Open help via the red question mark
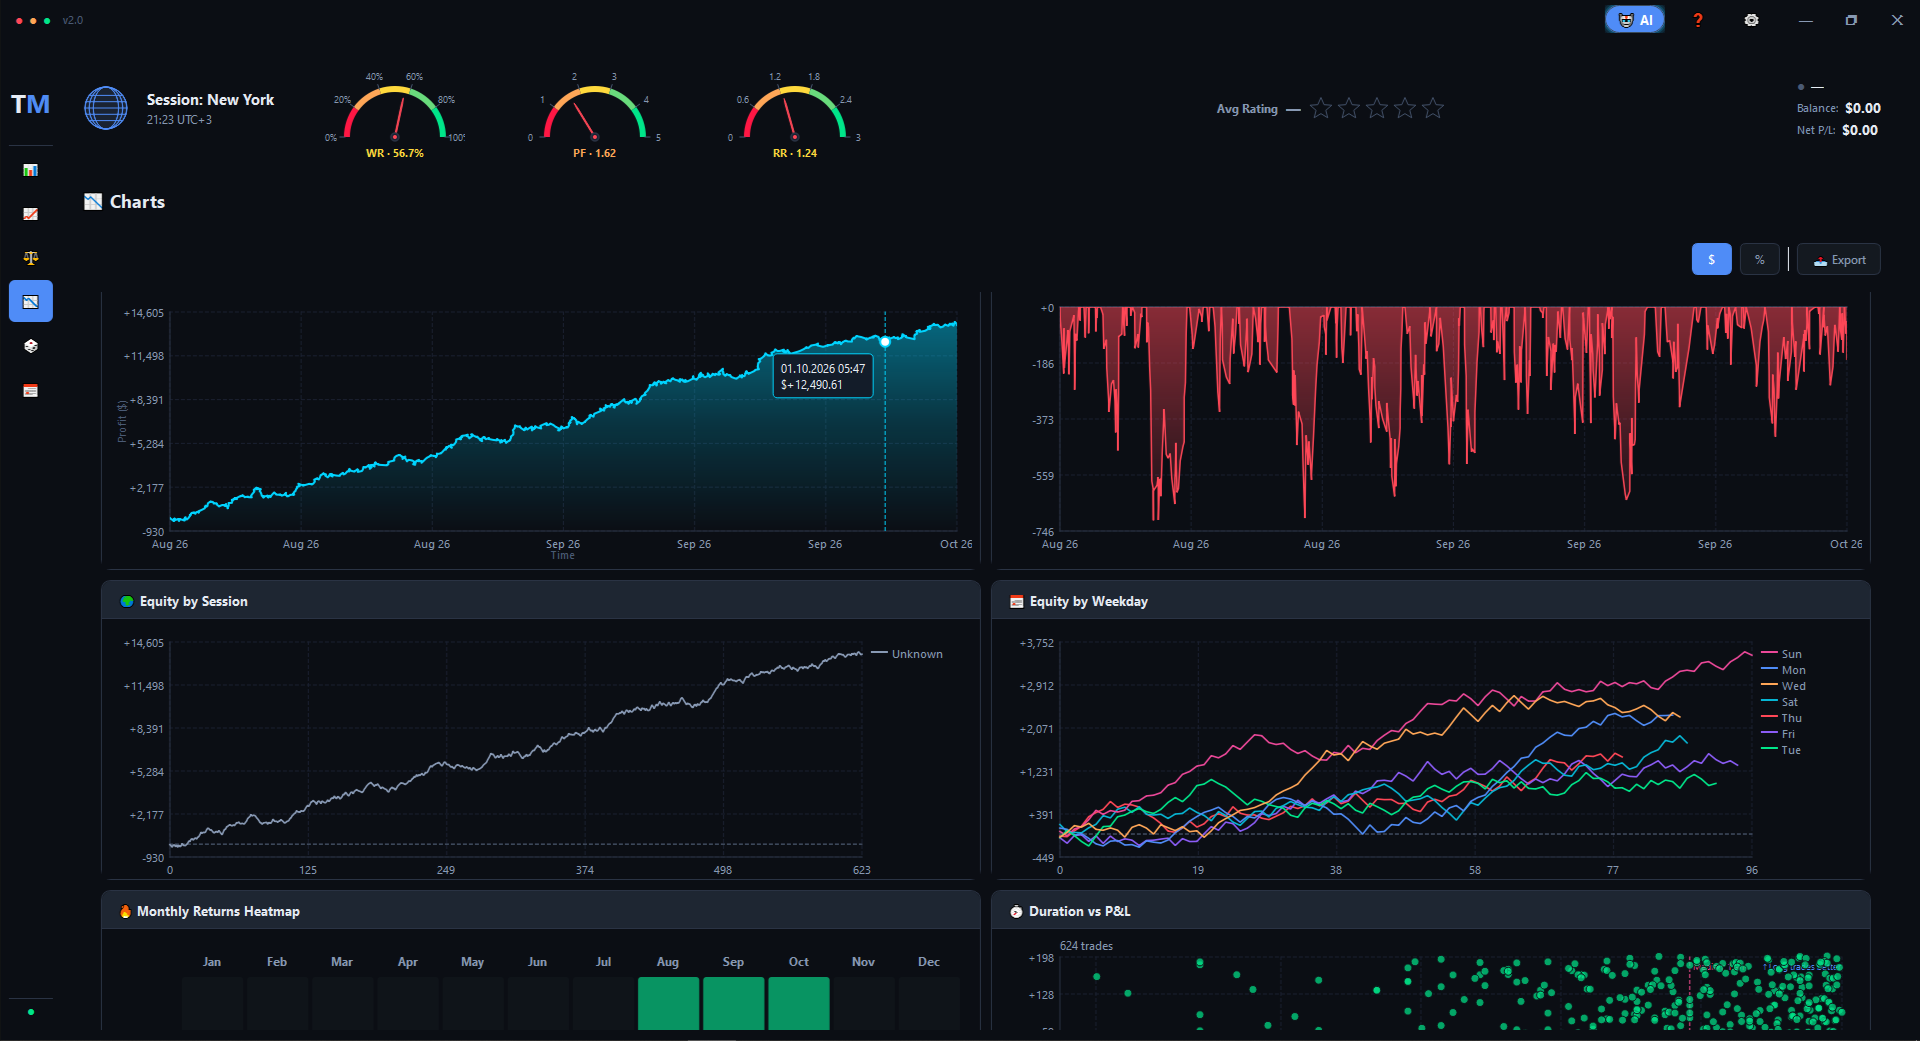 pos(1698,20)
